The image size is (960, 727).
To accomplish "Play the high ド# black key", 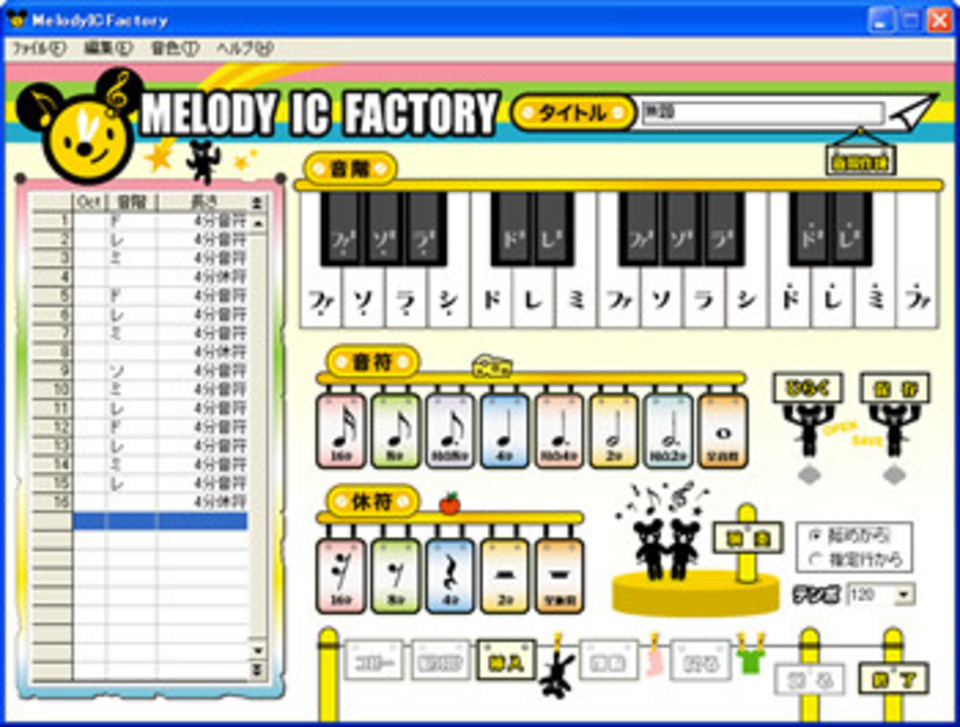I will [810, 228].
